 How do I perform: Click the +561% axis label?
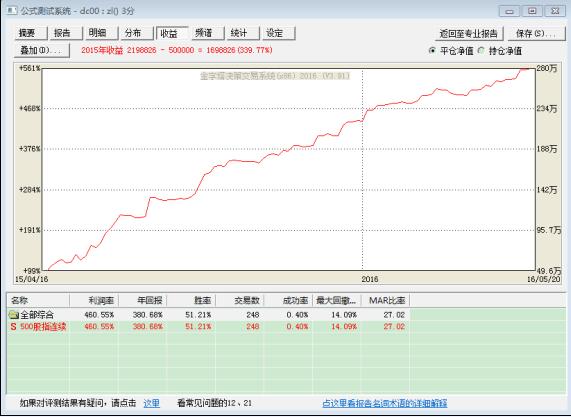pos(30,68)
